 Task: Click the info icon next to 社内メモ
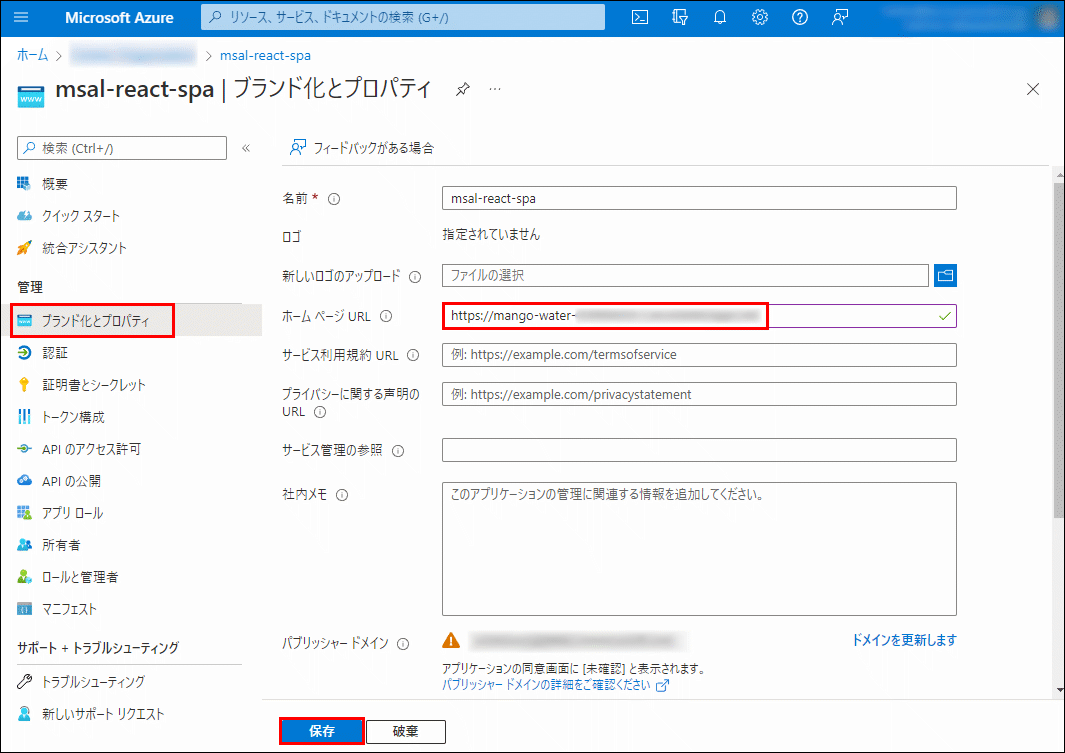click(342, 495)
